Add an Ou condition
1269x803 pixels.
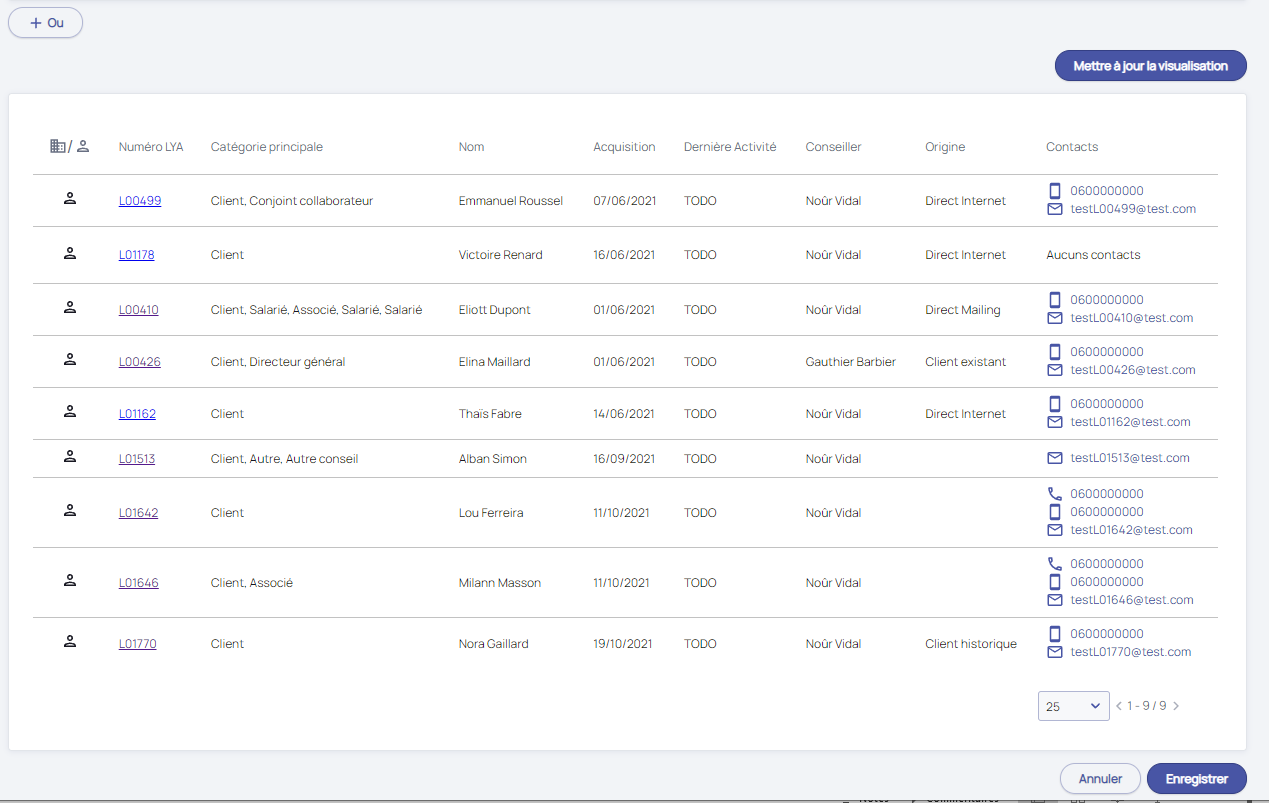[46, 23]
